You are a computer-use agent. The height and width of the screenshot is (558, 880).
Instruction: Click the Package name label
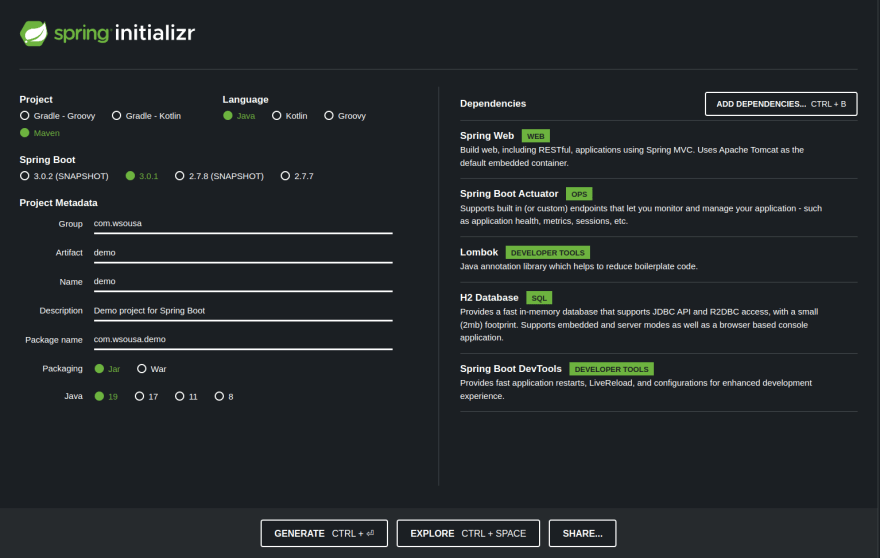click(54, 340)
